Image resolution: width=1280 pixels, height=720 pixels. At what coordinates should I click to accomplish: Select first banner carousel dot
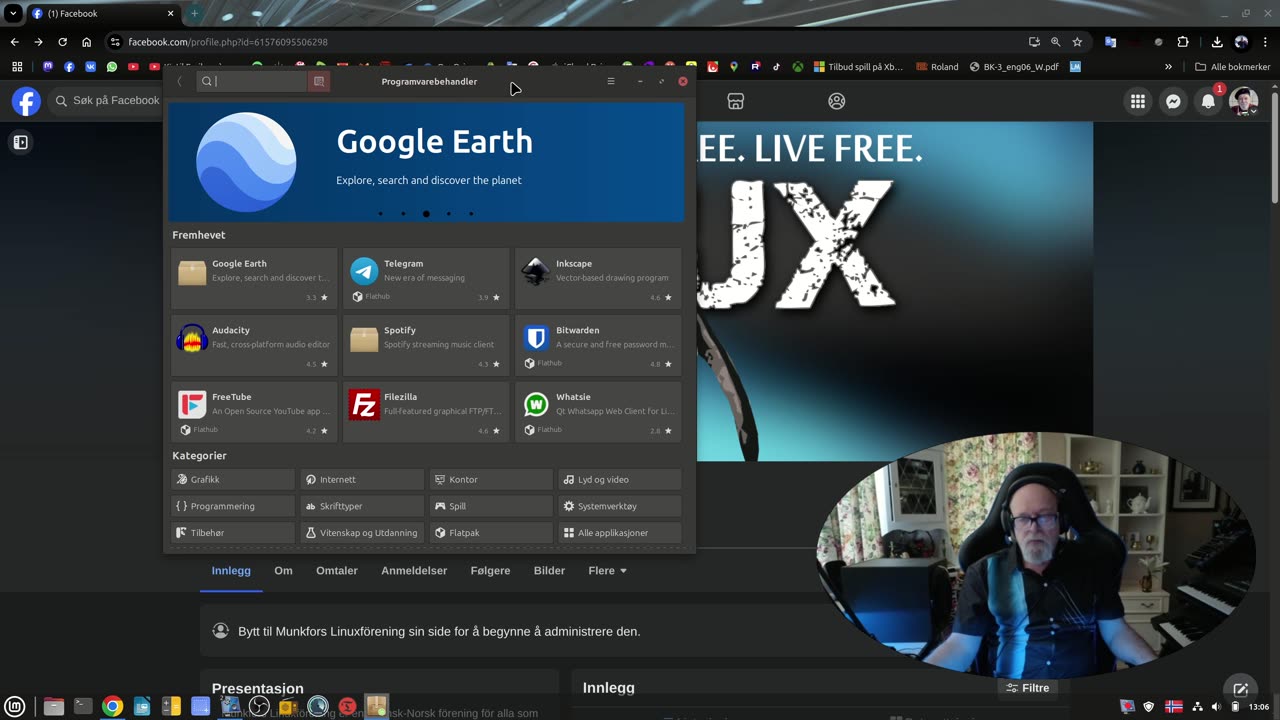(380, 213)
